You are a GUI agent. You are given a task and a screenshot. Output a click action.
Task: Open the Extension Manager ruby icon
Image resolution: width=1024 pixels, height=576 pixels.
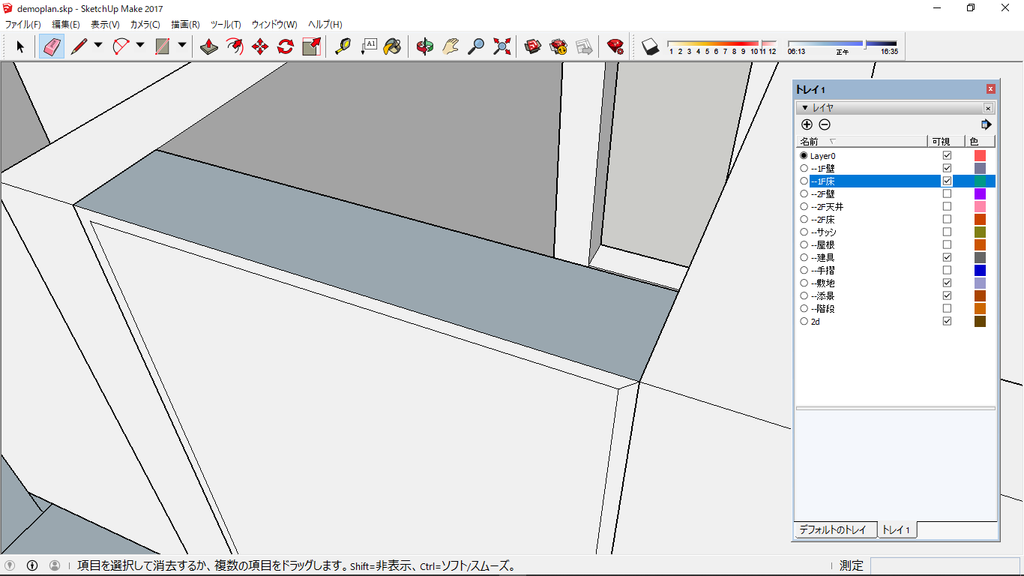click(615, 47)
